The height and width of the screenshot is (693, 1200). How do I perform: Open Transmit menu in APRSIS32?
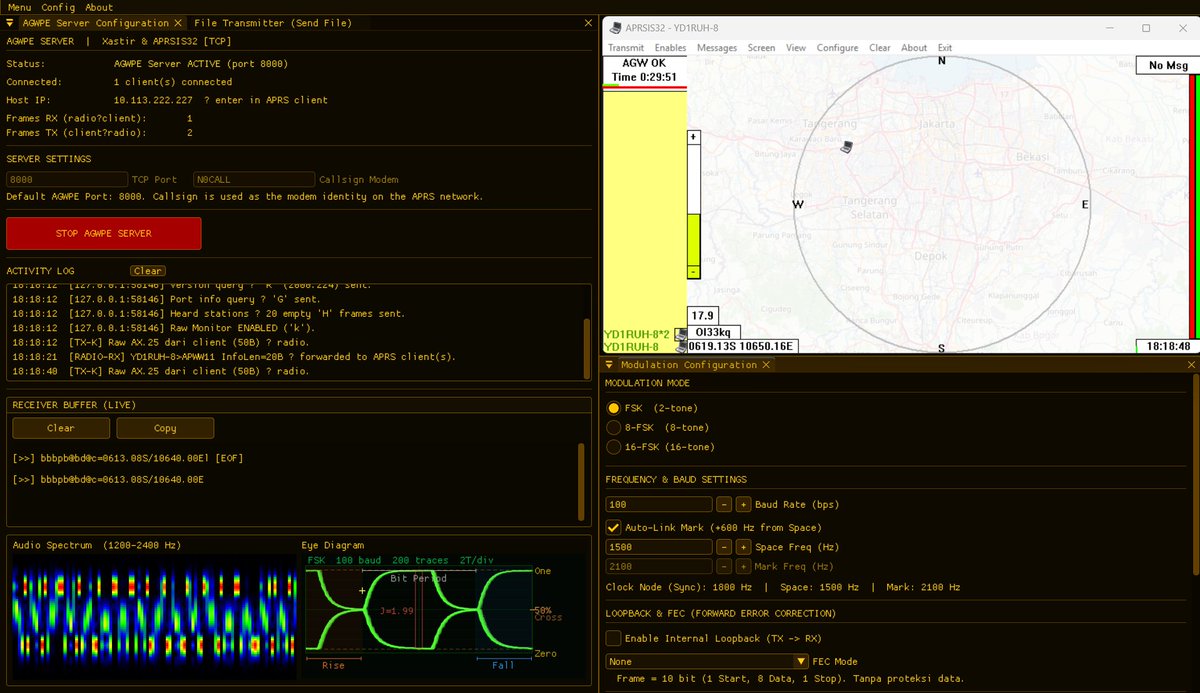point(626,48)
